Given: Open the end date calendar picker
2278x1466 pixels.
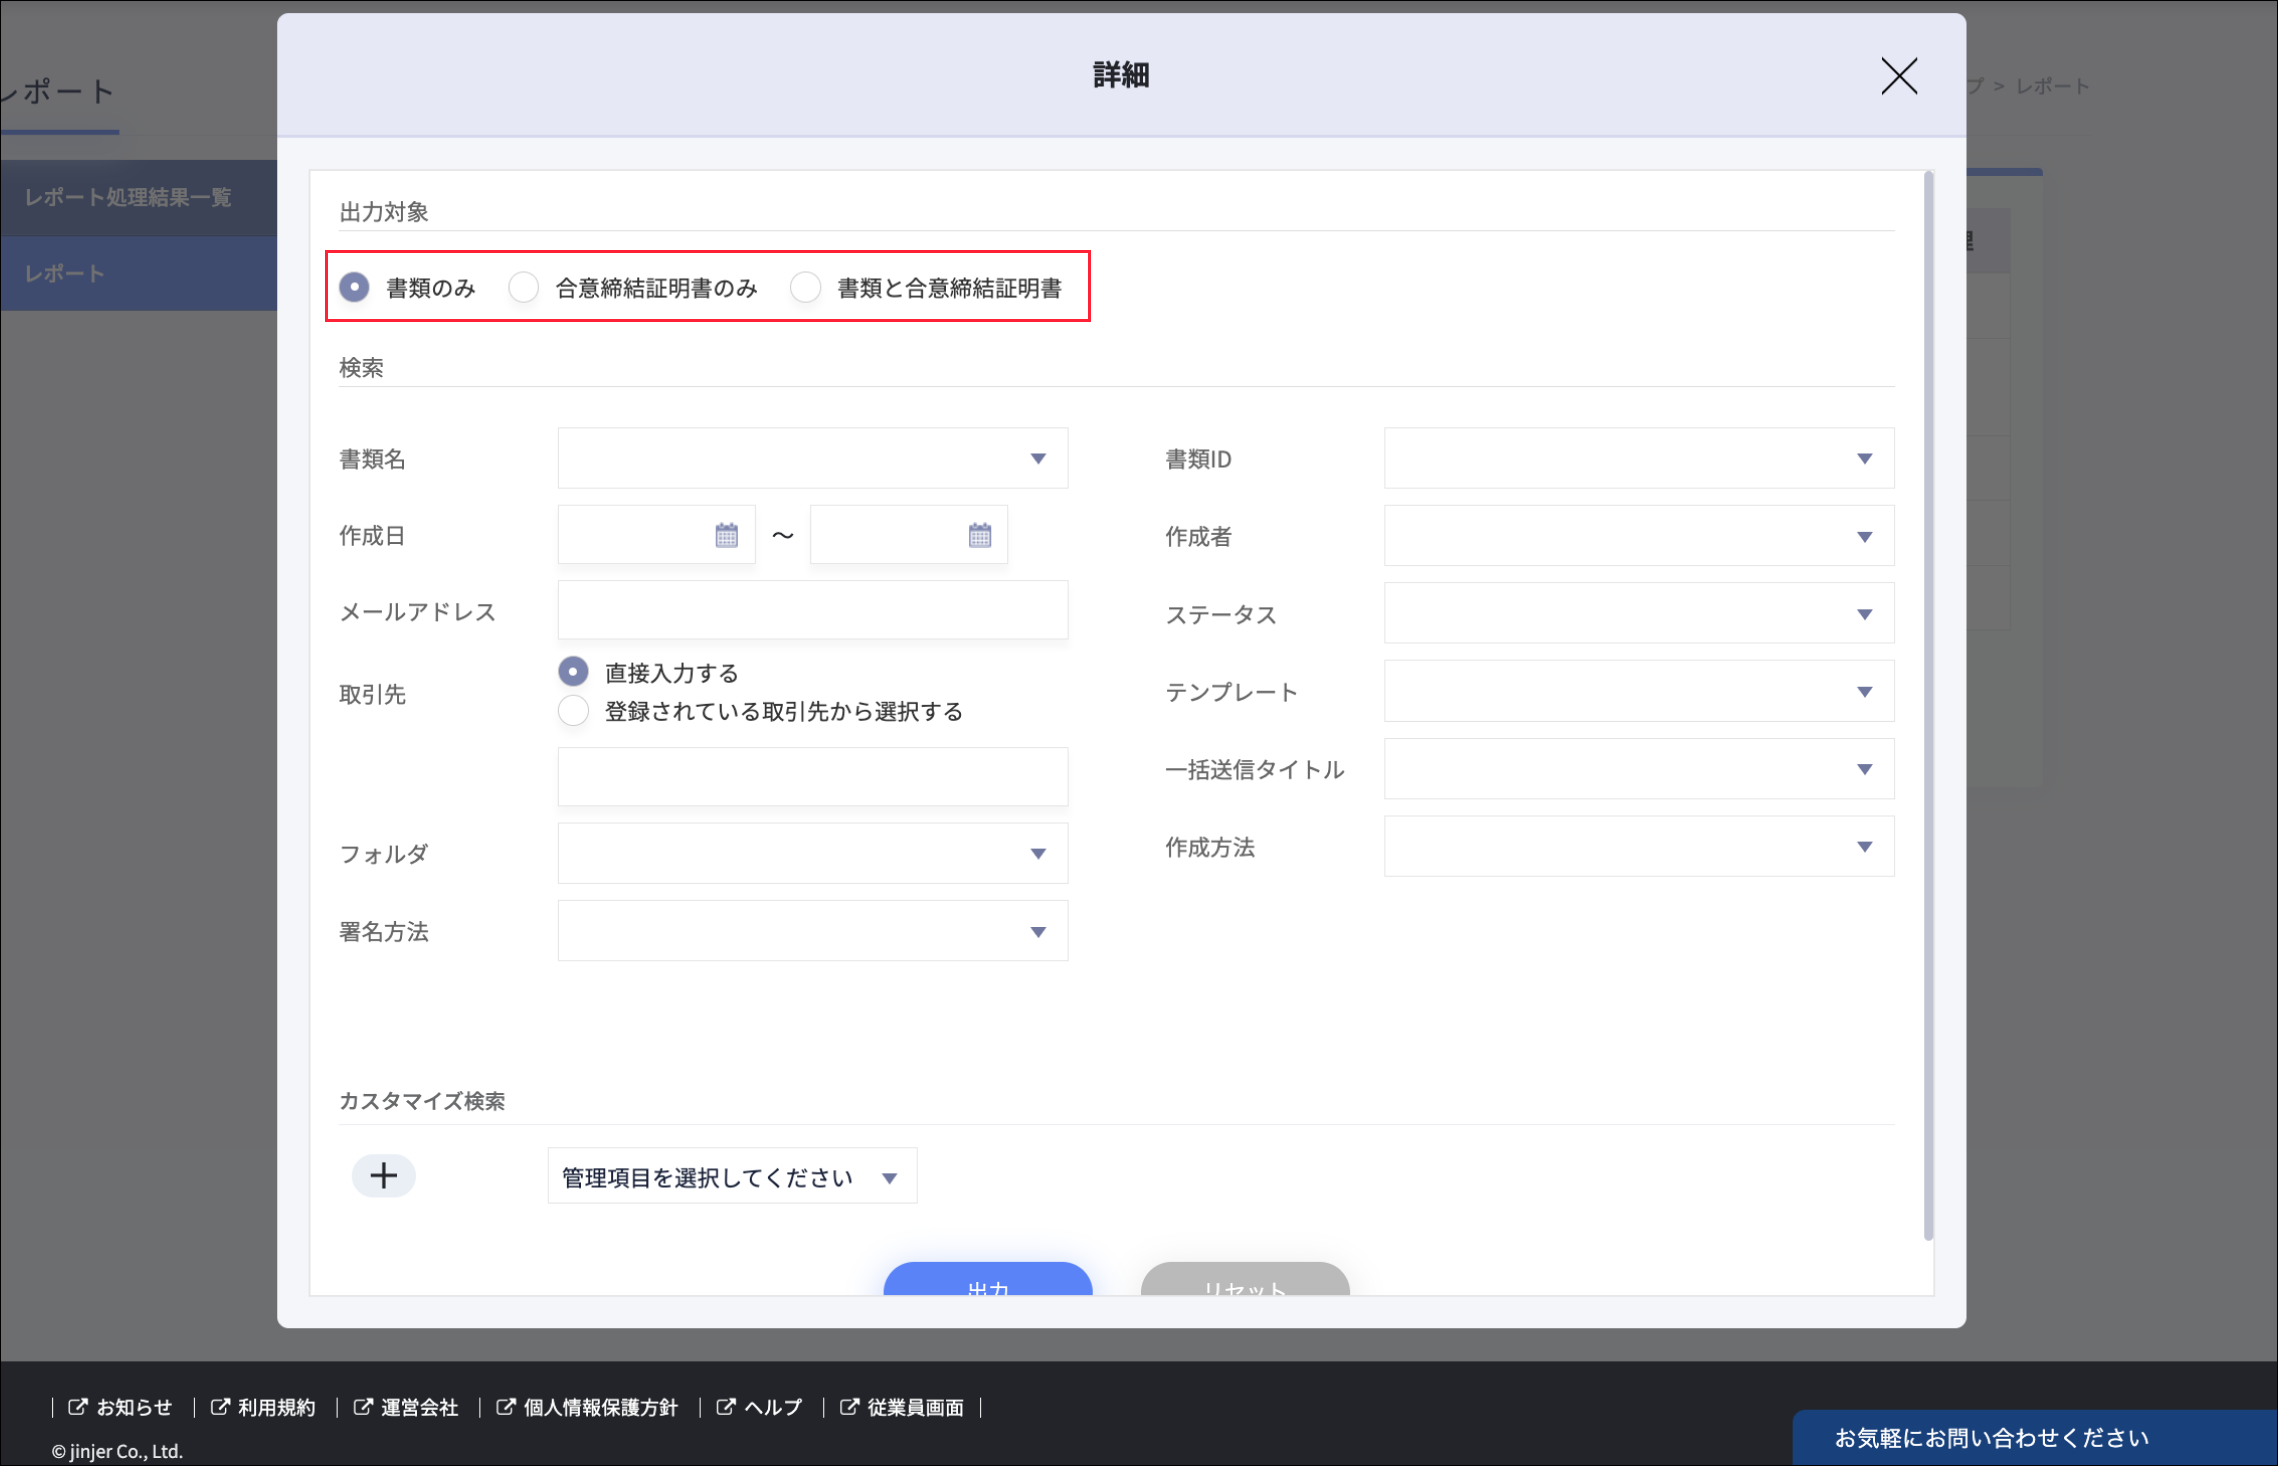Looking at the screenshot, I should tap(979, 536).
